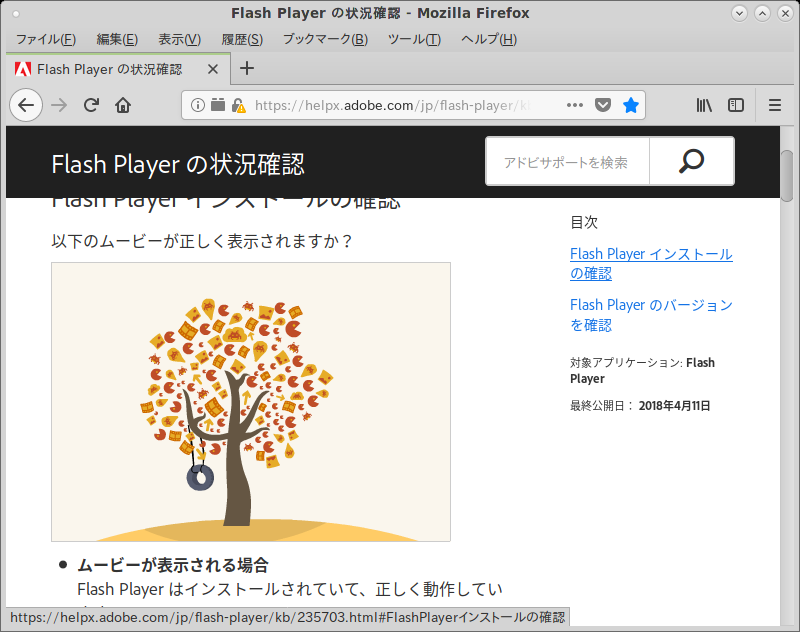Open a new tab with plus button
The image size is (800, 632).
247,68
